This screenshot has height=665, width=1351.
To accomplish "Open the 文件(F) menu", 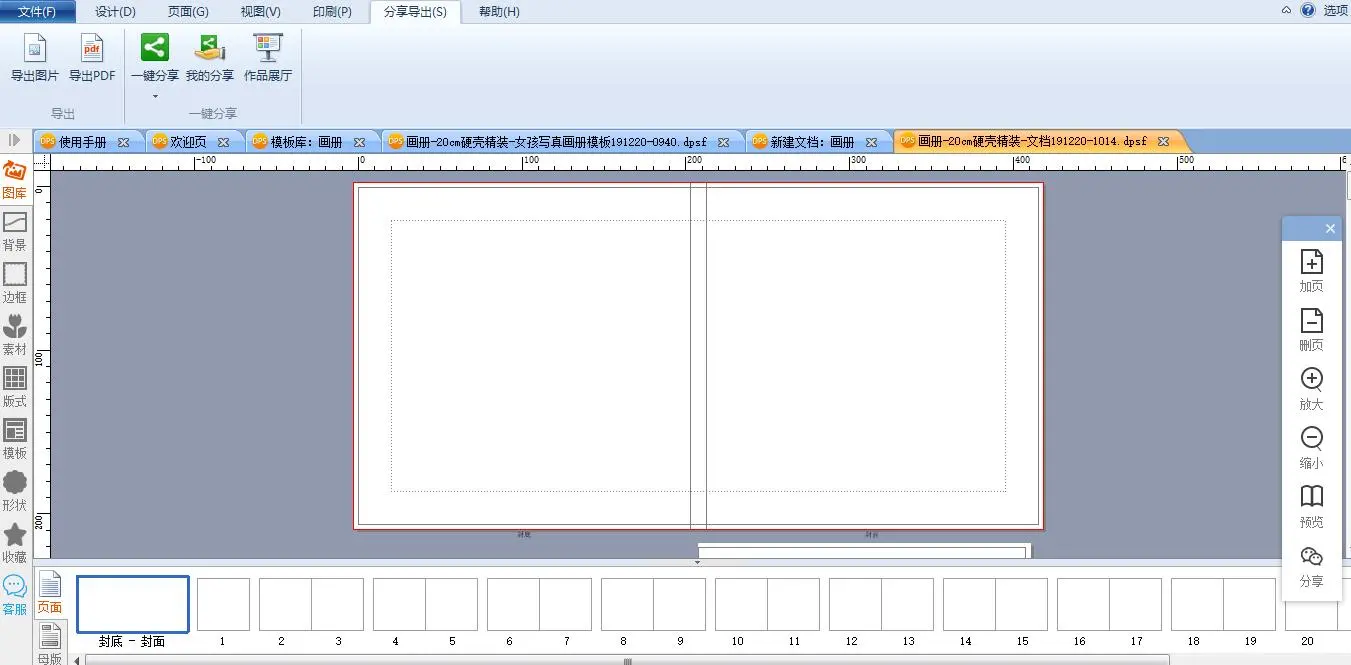I will 37,11.
